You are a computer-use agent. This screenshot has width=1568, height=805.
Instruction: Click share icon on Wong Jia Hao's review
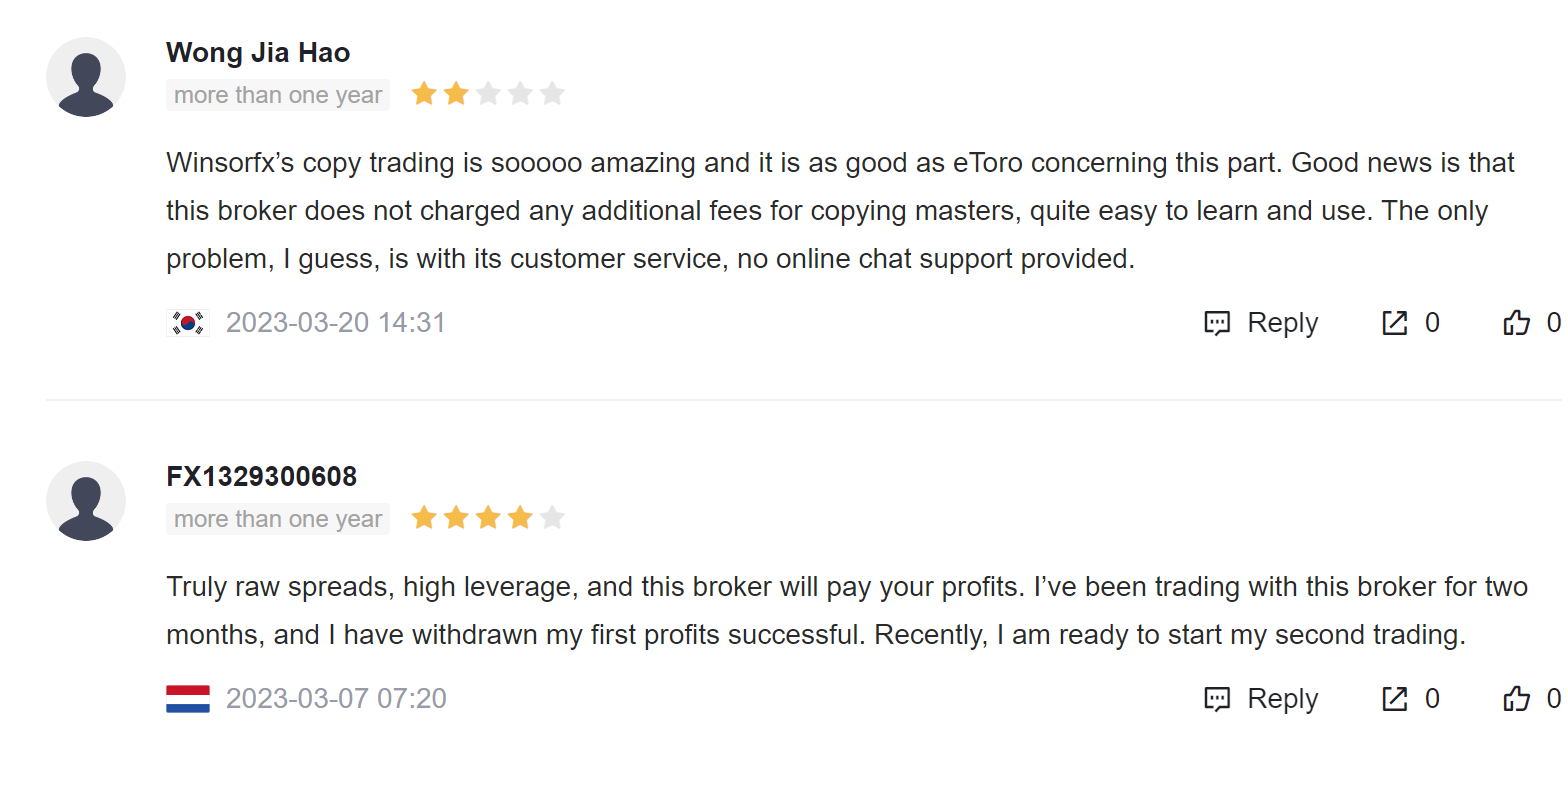[1394, 323]
